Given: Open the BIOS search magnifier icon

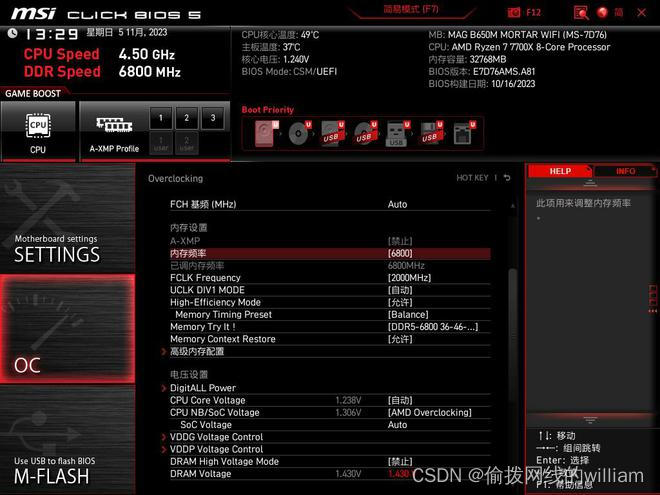Looking at the screenshot, I should pyautogui.click(x=581, y=13).
